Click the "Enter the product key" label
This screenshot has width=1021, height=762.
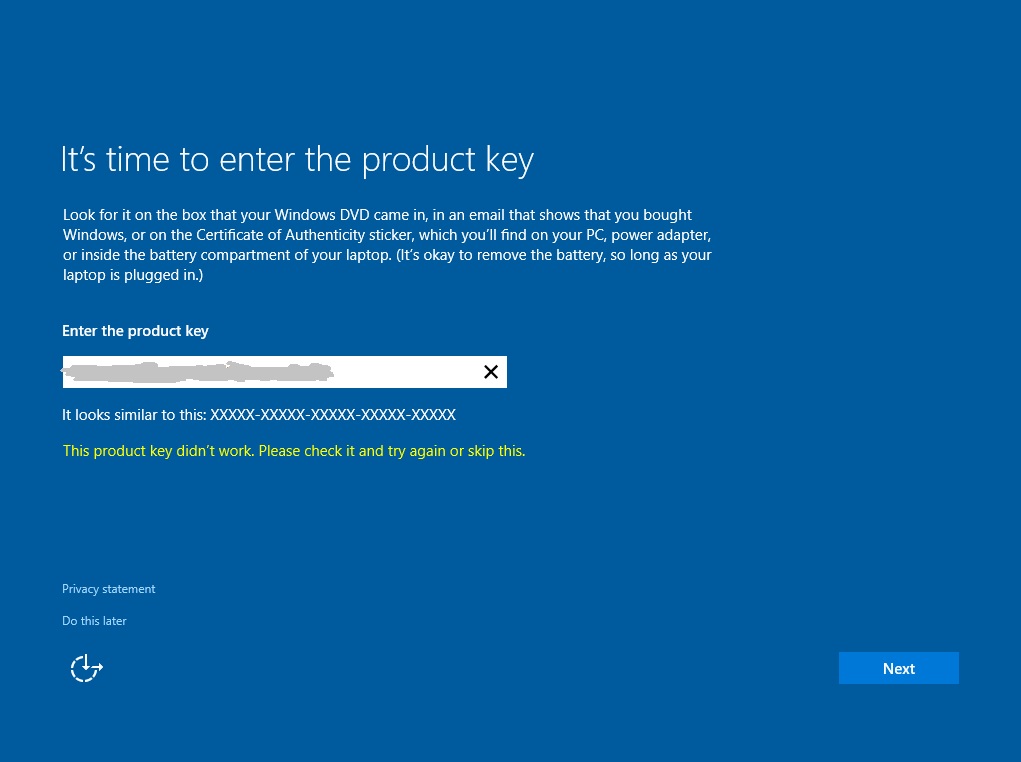(x=135, y=331)
